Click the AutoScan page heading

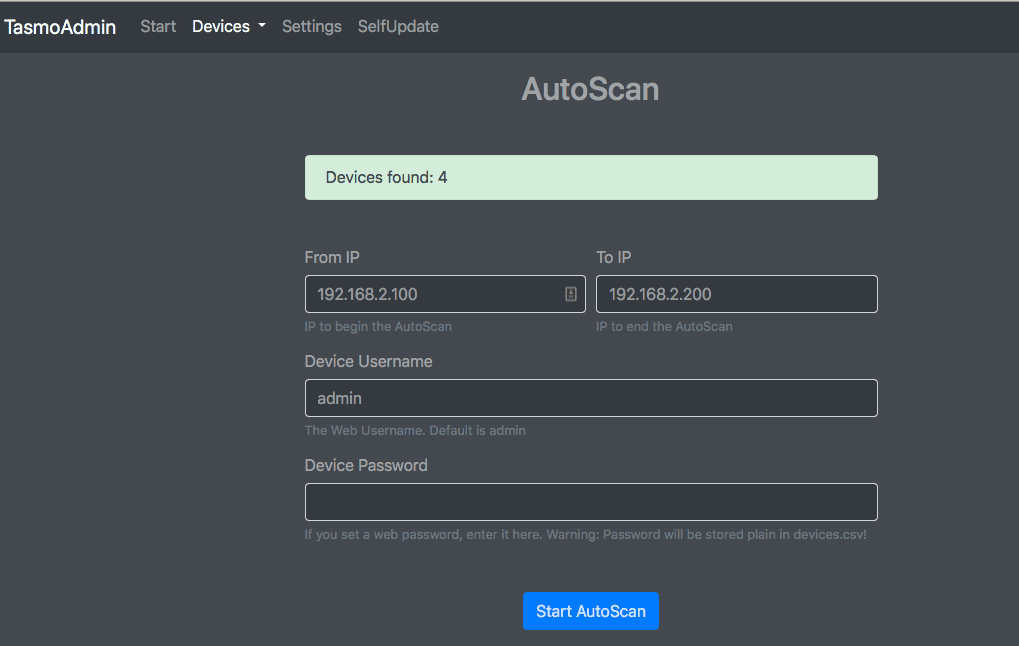point(590,89)
